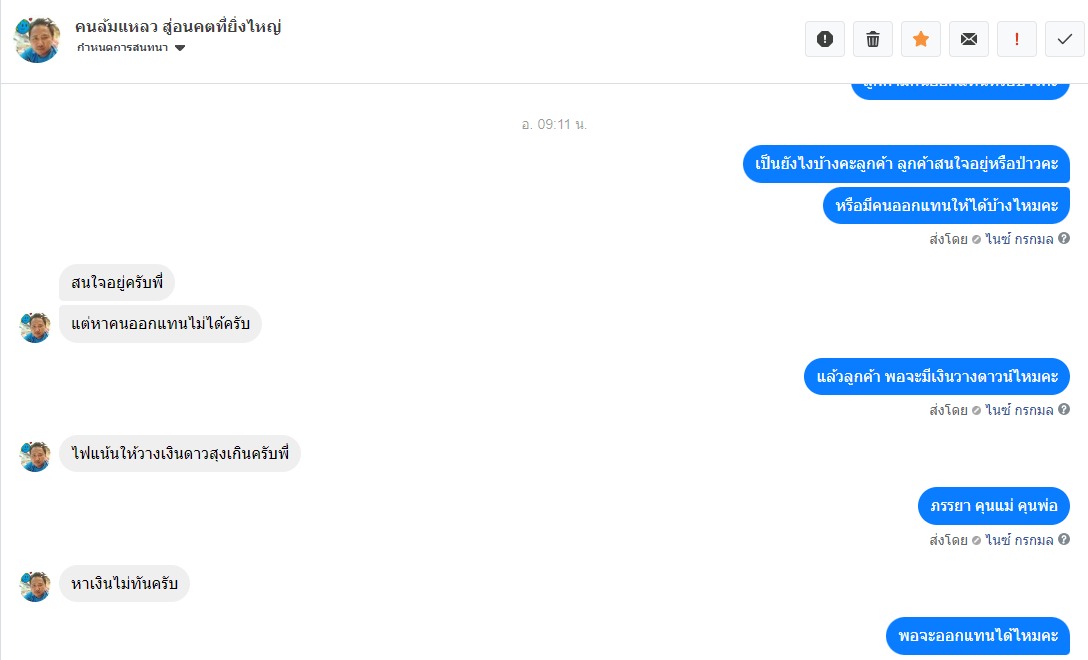
Task: Click avatar next to หาเงินไม่ทันครับ message
Action: (35, 586)
